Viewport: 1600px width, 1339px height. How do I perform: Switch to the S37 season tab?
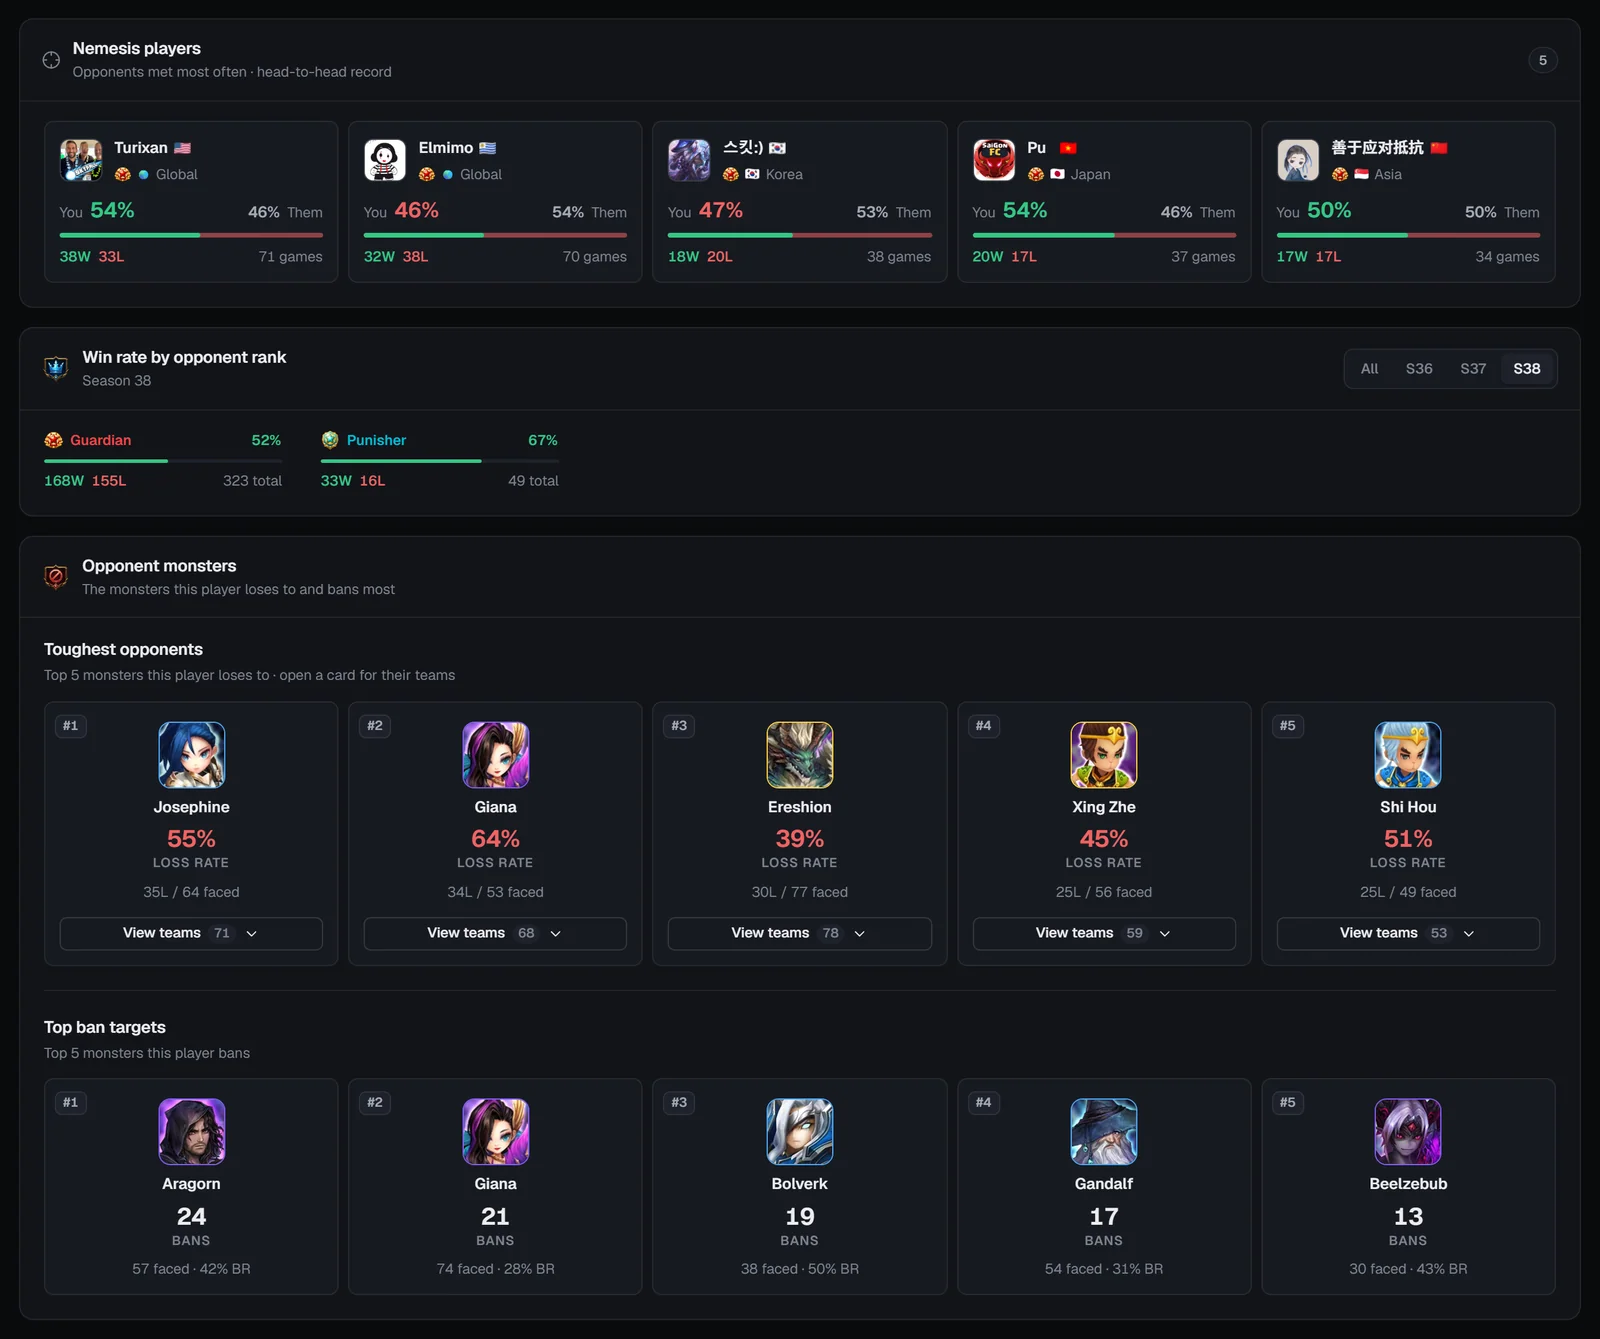tap(1473, 369)
